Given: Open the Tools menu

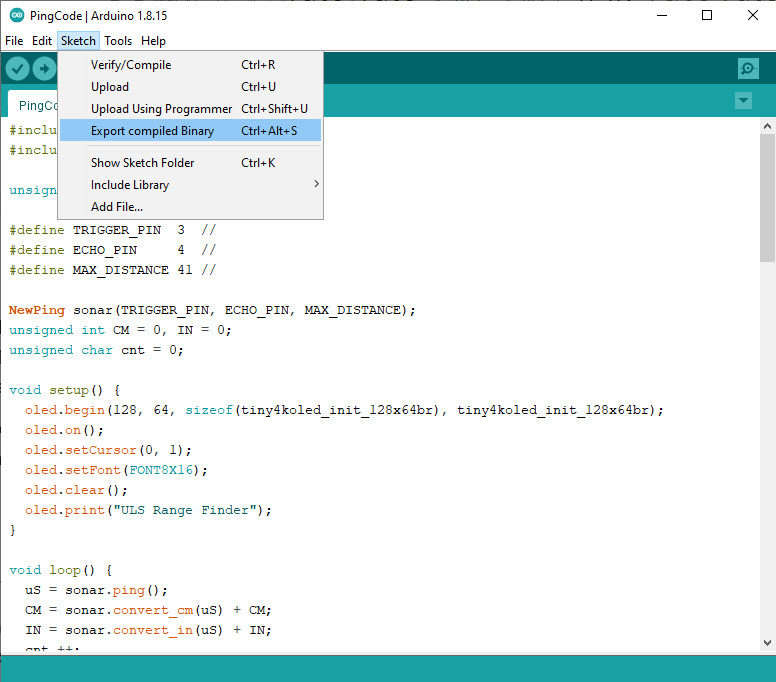Looking at the screenshot, I should [118, 41].
